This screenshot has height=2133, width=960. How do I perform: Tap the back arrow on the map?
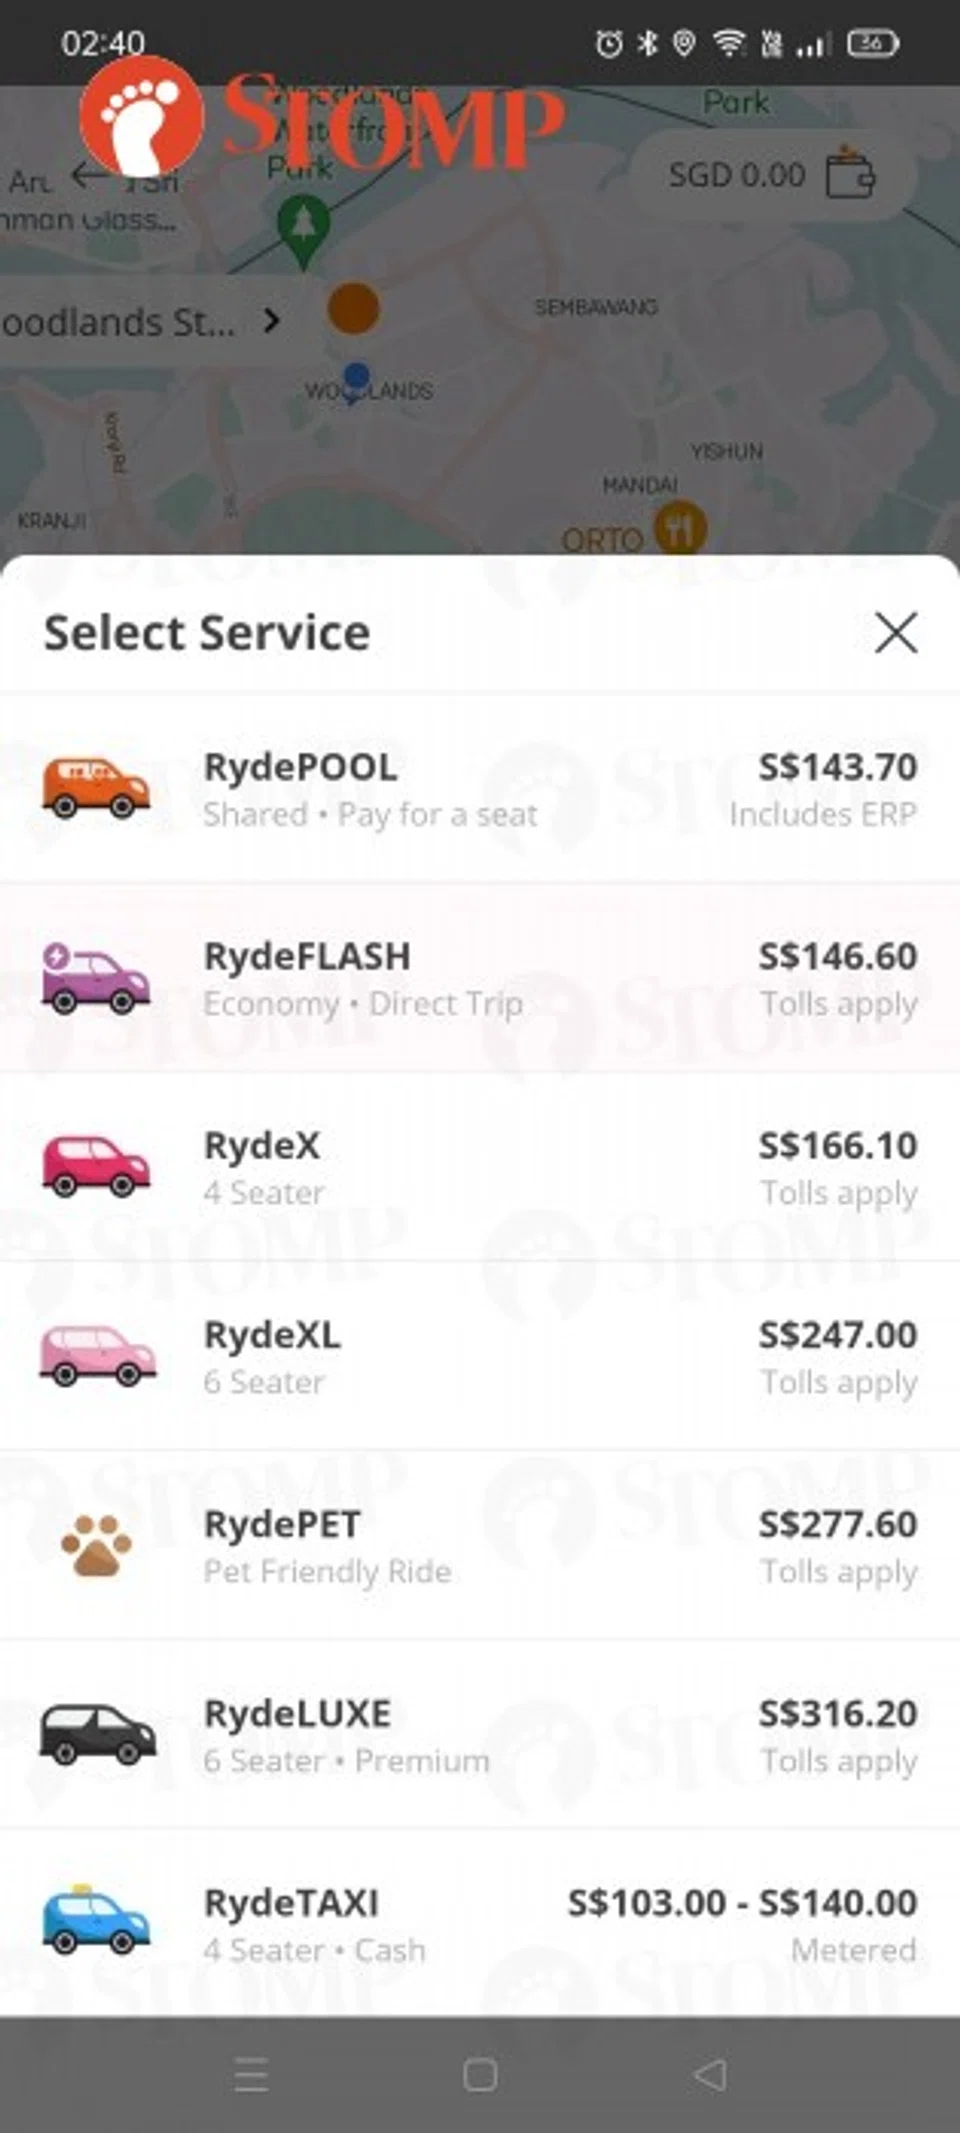click(x=90, y=176)
